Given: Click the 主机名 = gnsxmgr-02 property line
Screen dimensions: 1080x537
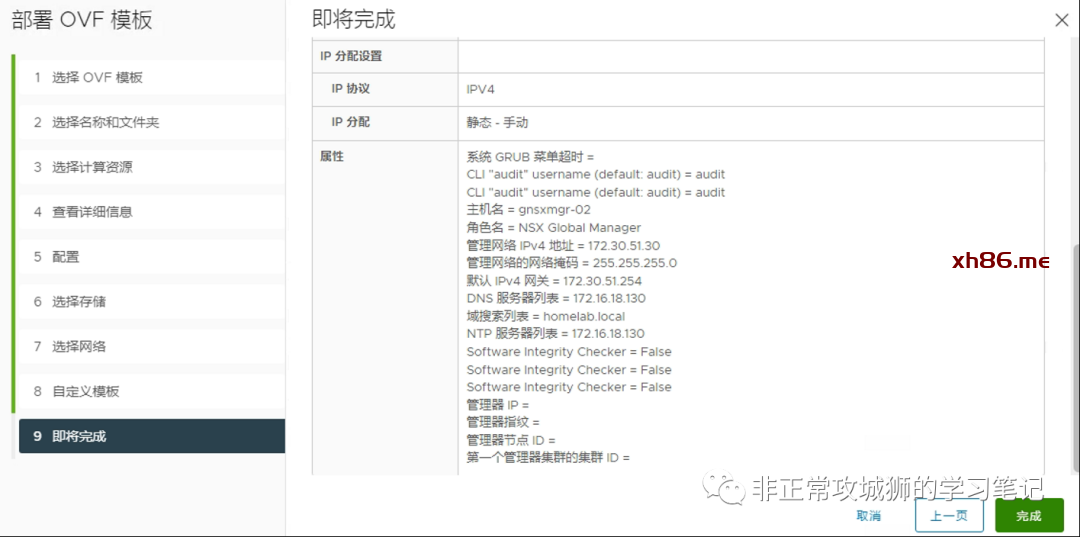Looking at the screenshot, I should pyautogui.click(x=528, y=210).
